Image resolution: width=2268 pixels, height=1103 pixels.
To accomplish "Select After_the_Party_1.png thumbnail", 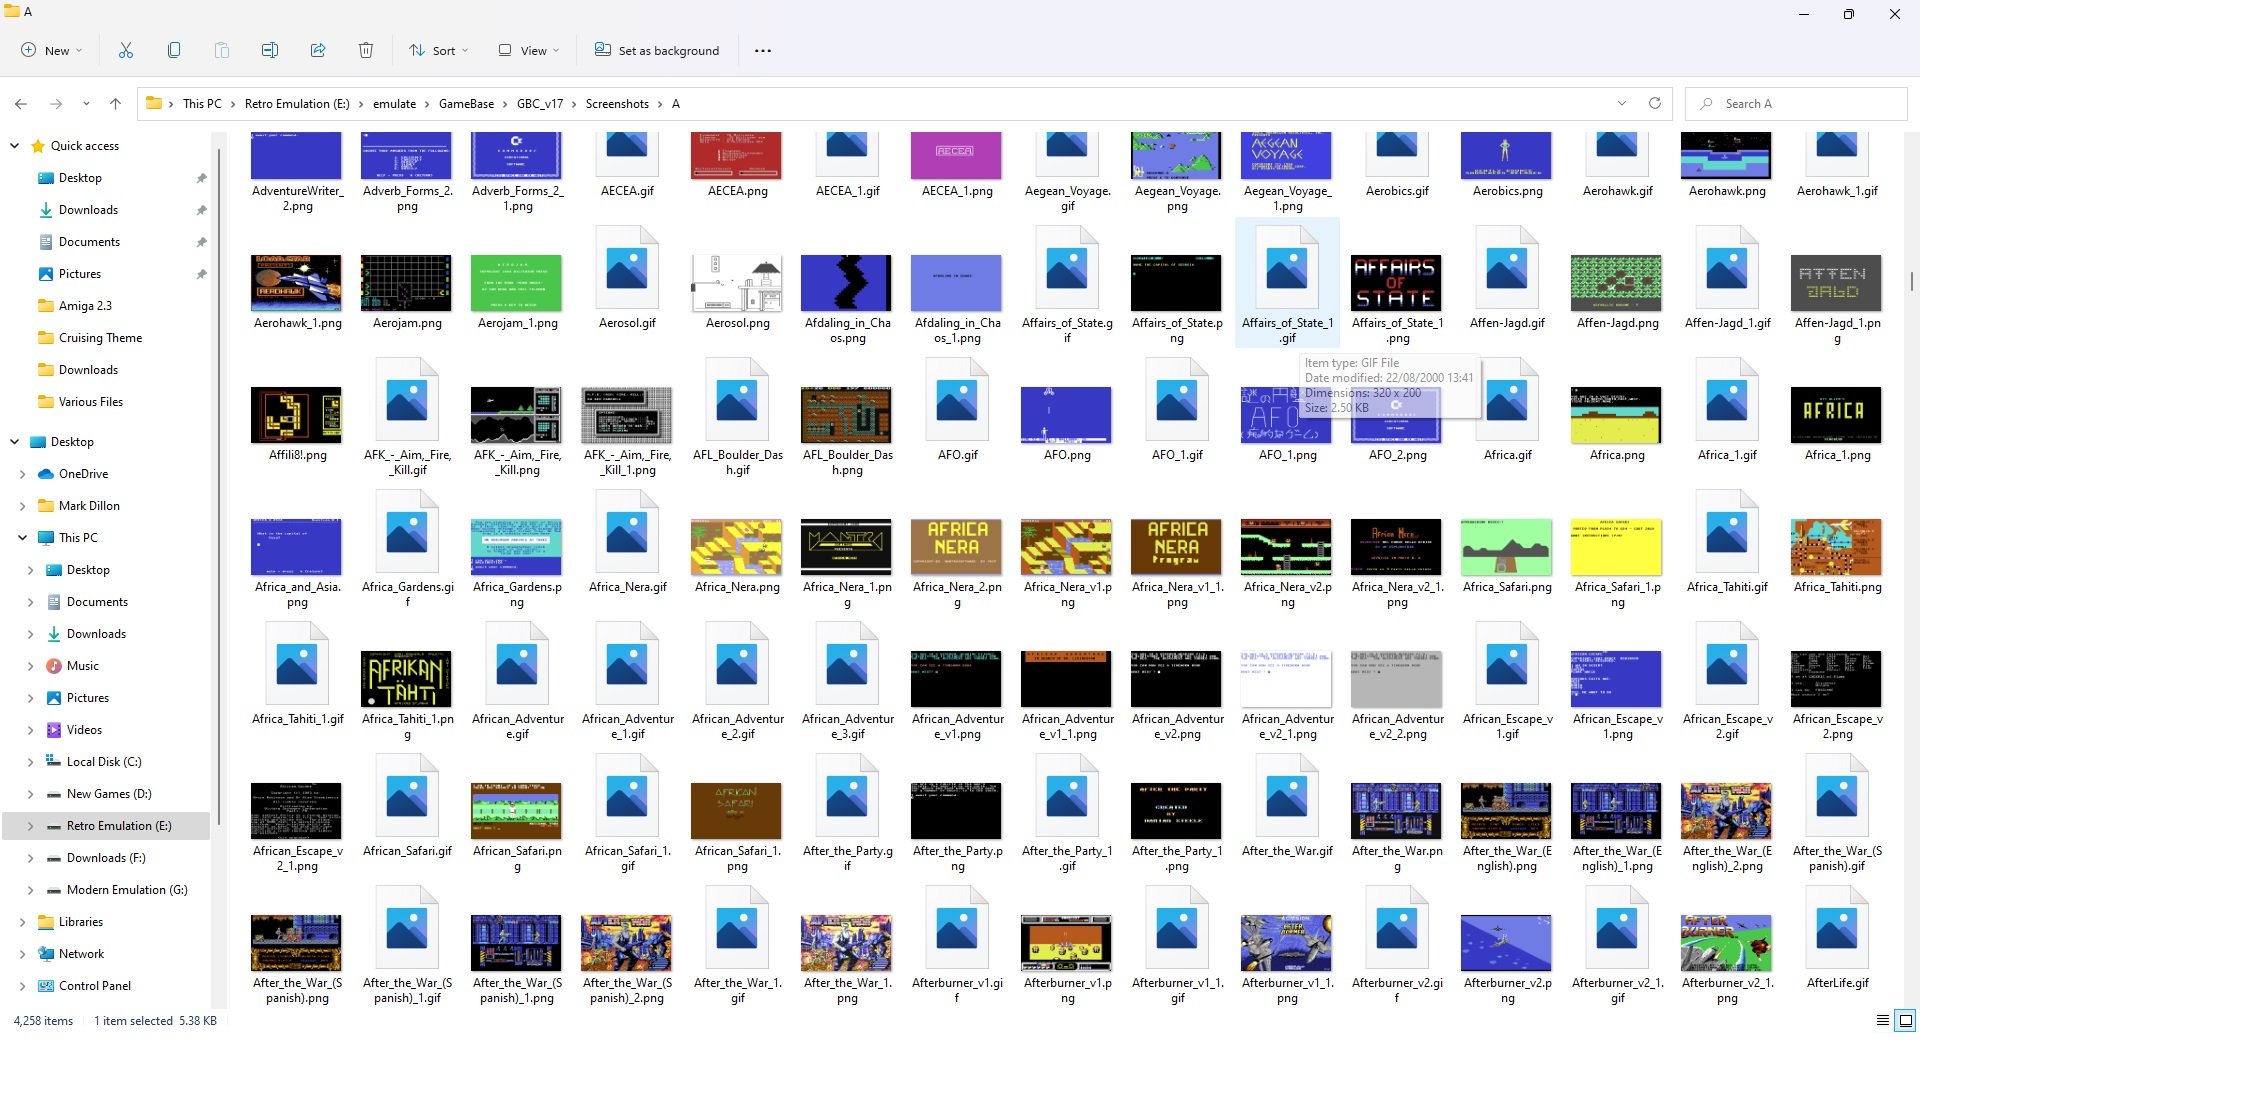I will [x=1176, y=811].
